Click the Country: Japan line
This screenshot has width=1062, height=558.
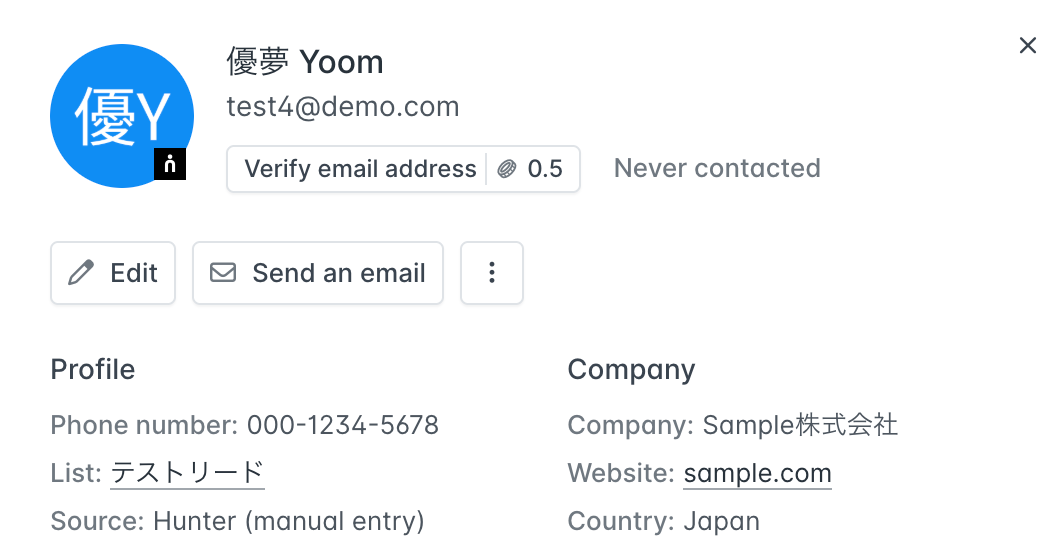[664, 521]
